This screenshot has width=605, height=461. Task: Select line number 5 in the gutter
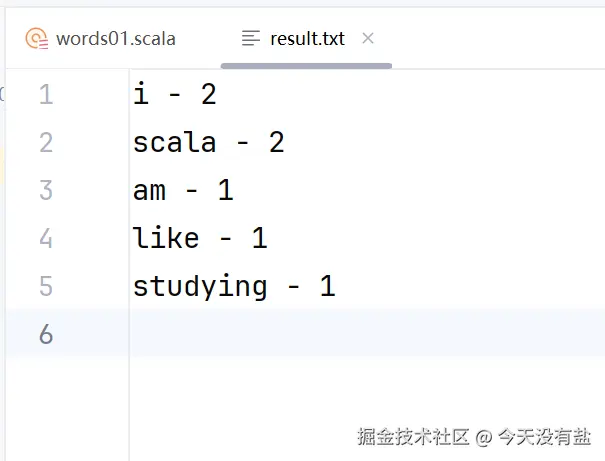coord(46,286)
